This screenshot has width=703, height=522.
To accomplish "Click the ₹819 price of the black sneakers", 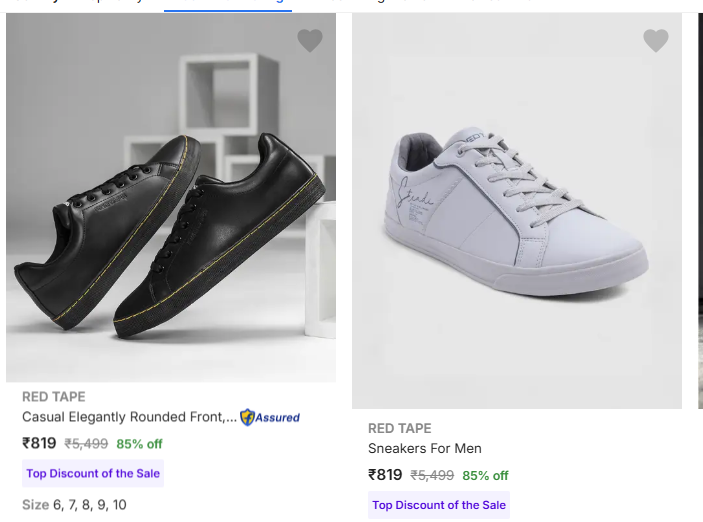I will click(x=40, y=443).
